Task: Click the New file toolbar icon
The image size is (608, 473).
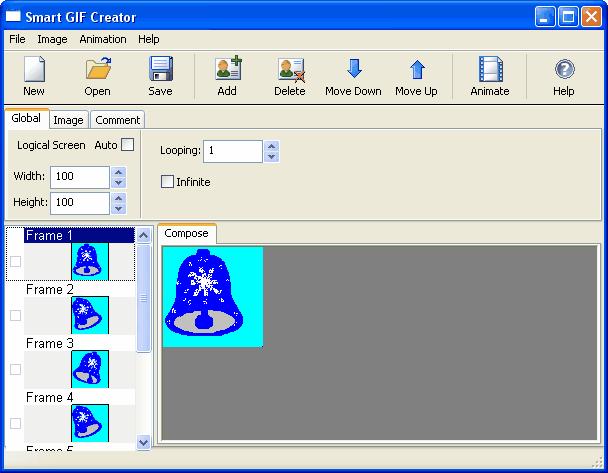Action: tap(34, 69)
